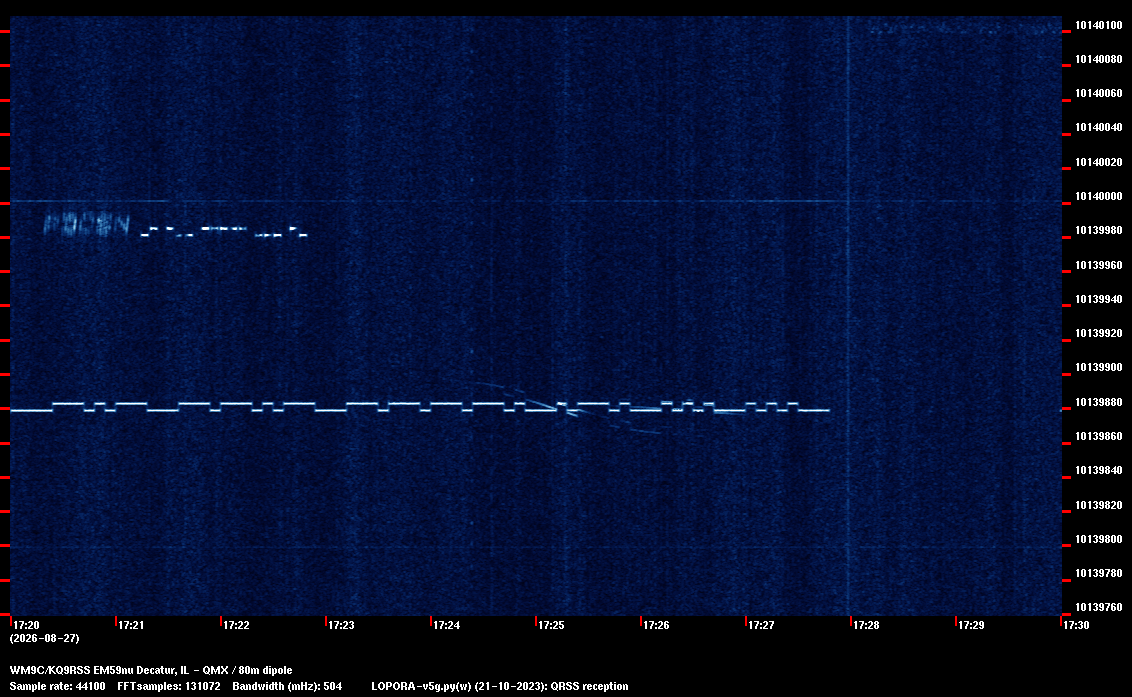Click the long FSK trace near 10139880
1132x697 pixels.
(419, 407)
